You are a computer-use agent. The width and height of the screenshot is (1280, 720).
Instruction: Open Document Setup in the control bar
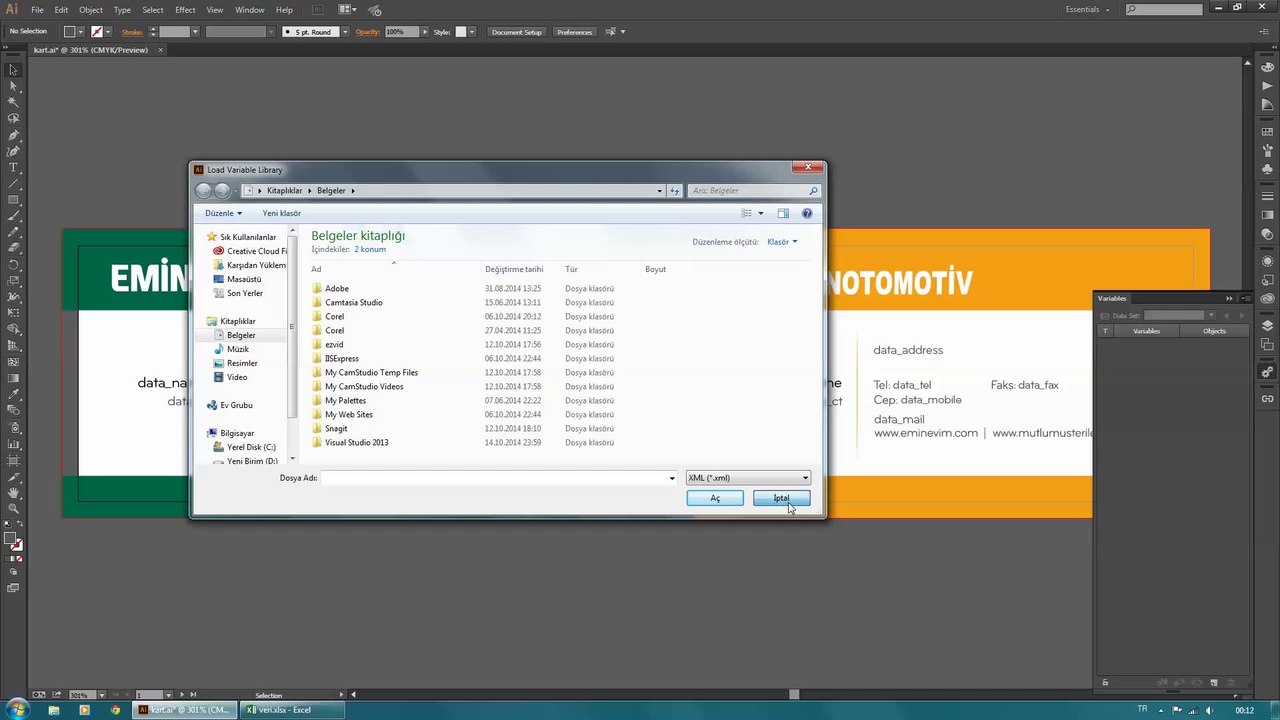point(517,32)
